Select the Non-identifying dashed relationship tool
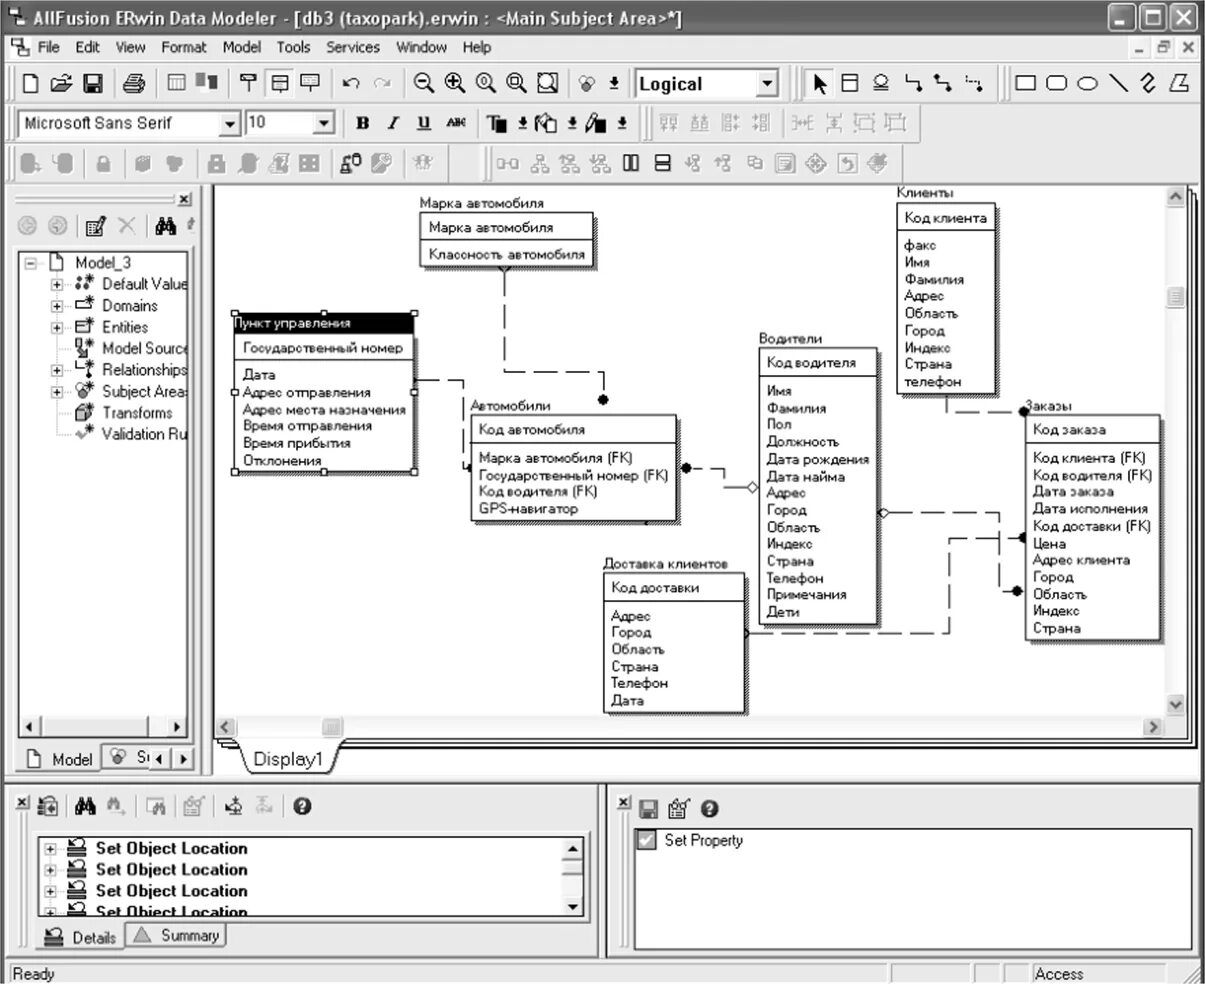This screenshot has width=1205, height=984. 973,84
